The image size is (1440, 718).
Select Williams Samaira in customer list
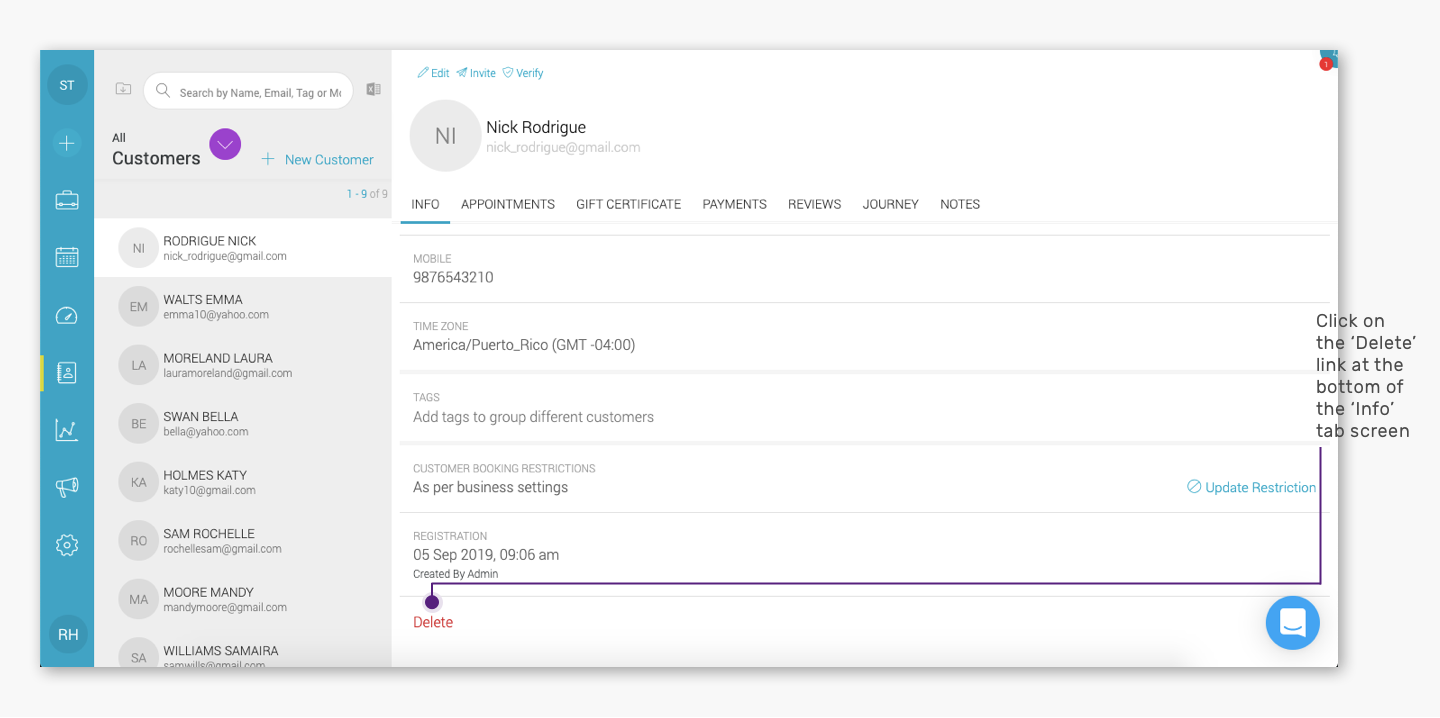pos(243,648)
